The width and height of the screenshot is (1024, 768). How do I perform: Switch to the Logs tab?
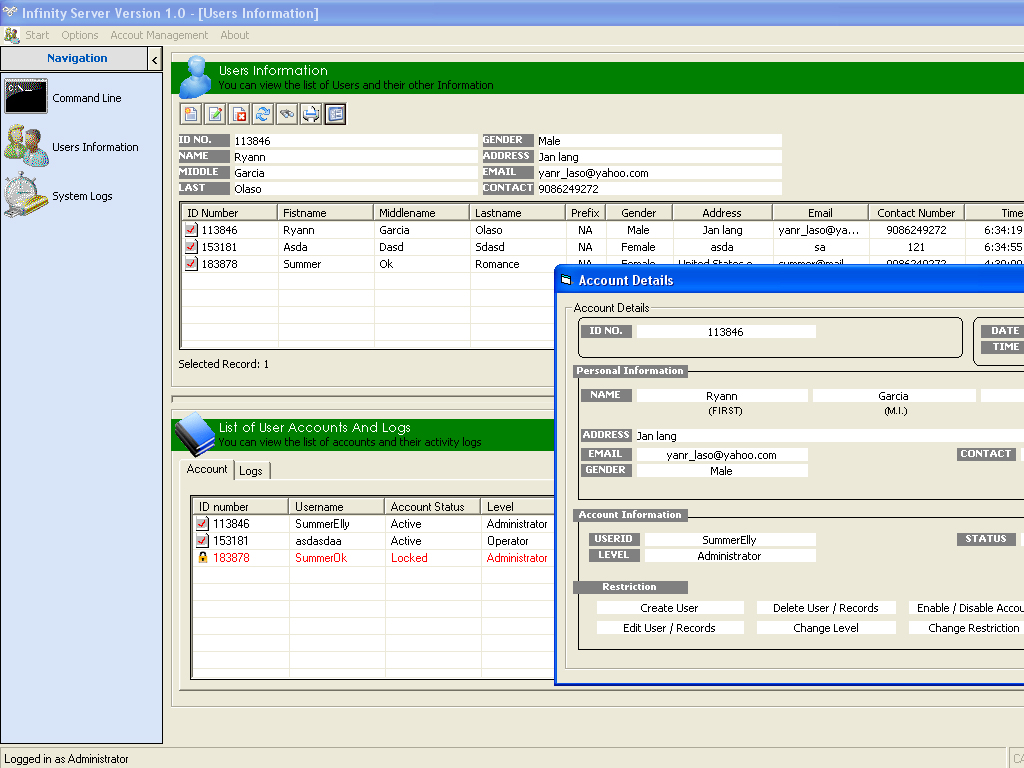(x=251, y=471)
